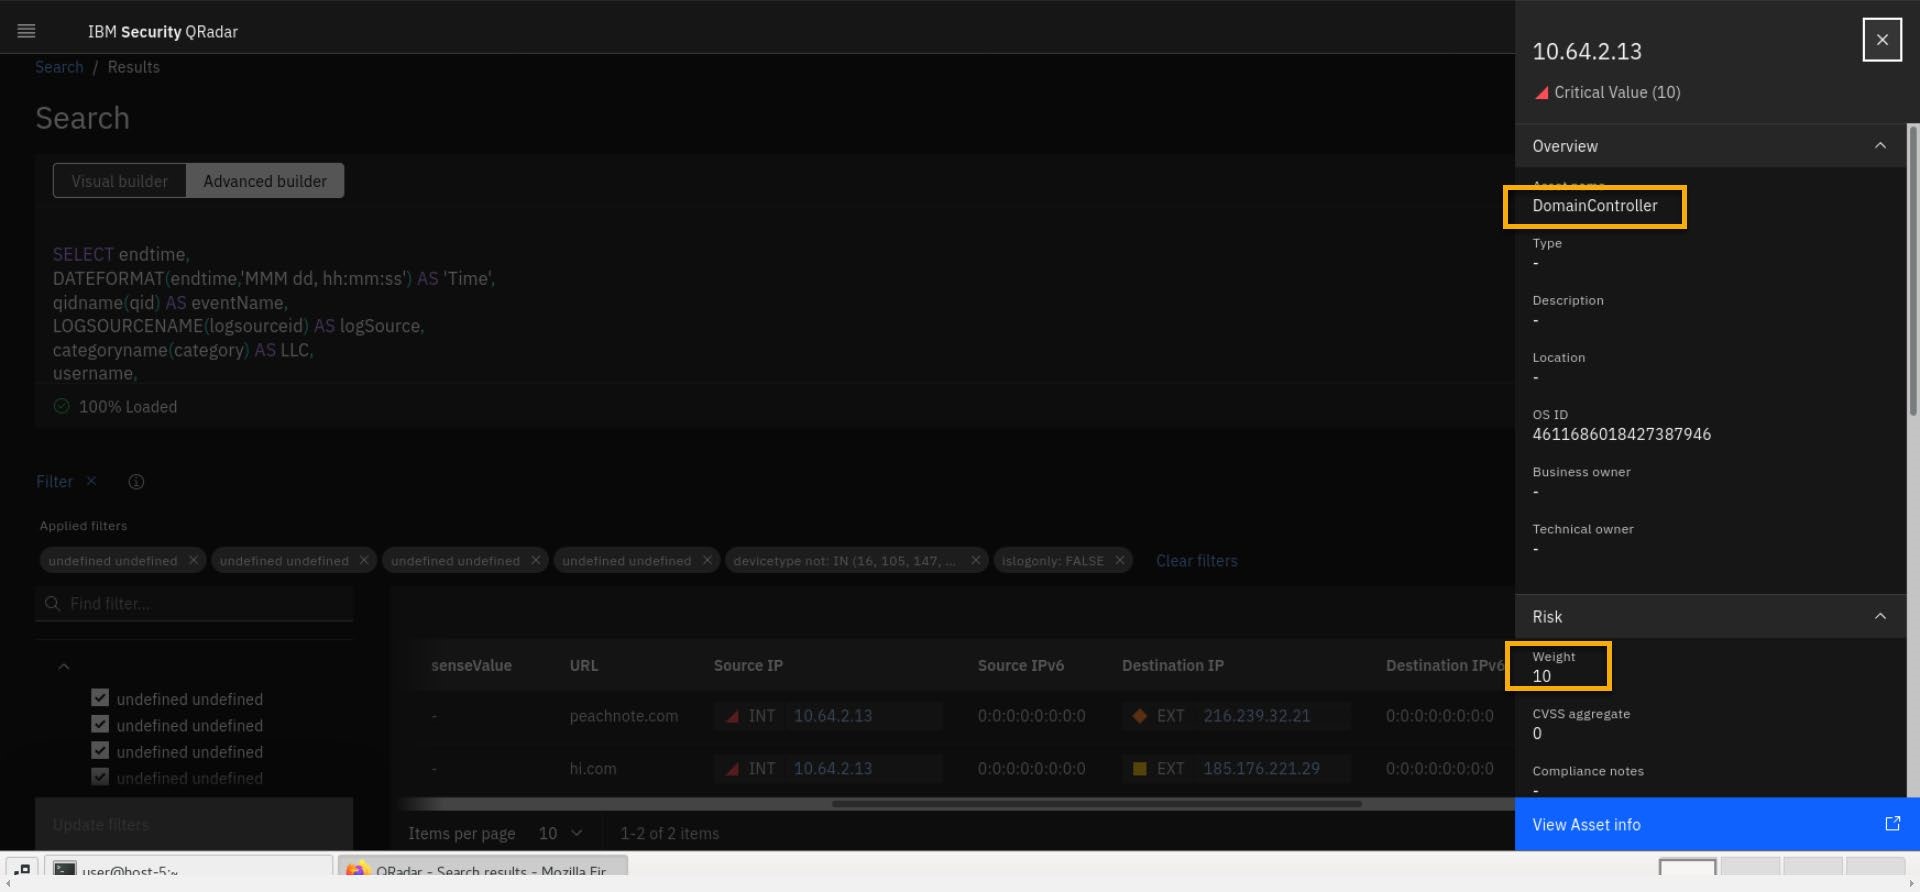Image resolution: width=1920 pixels, height=892 pixels.
Task: Click the 1-2 of 2 items pagination text
Action: 669,833
